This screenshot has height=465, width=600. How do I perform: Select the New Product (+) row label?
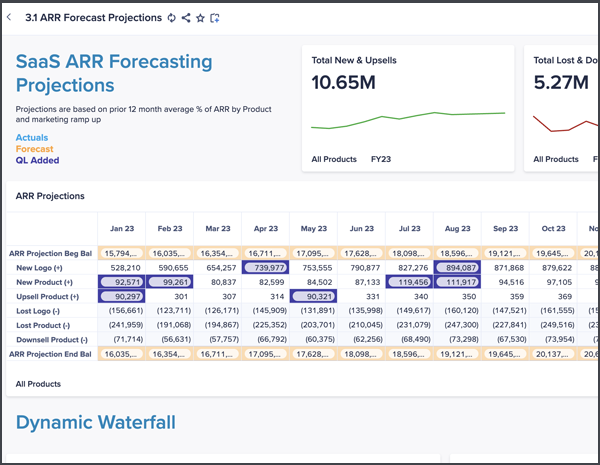pyautogui.click(x=44, y=282)
